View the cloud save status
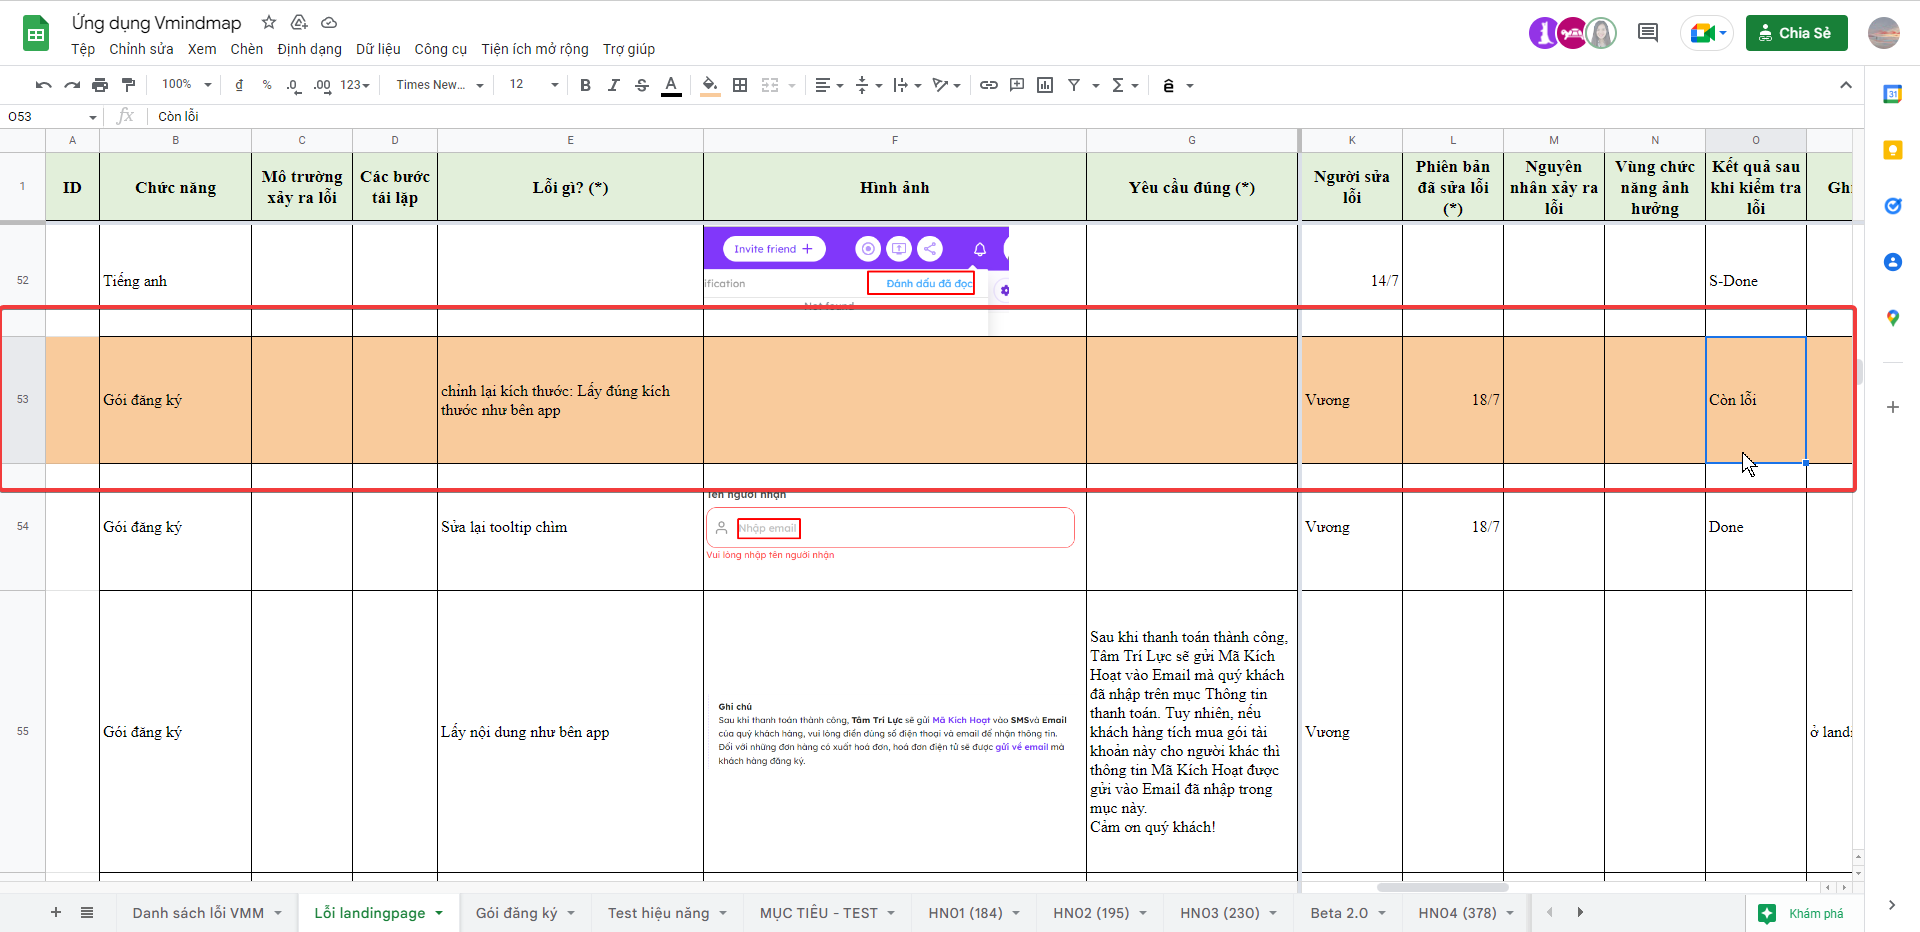Viewport: 1920px width, 932px height. 329,22
